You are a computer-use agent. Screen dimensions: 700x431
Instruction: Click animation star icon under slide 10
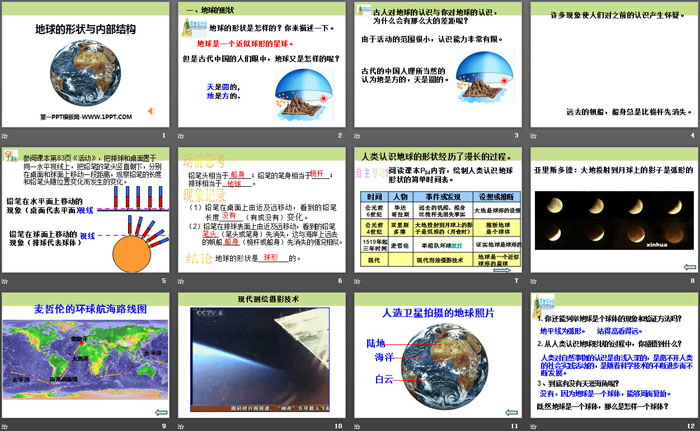click(181, 427)
